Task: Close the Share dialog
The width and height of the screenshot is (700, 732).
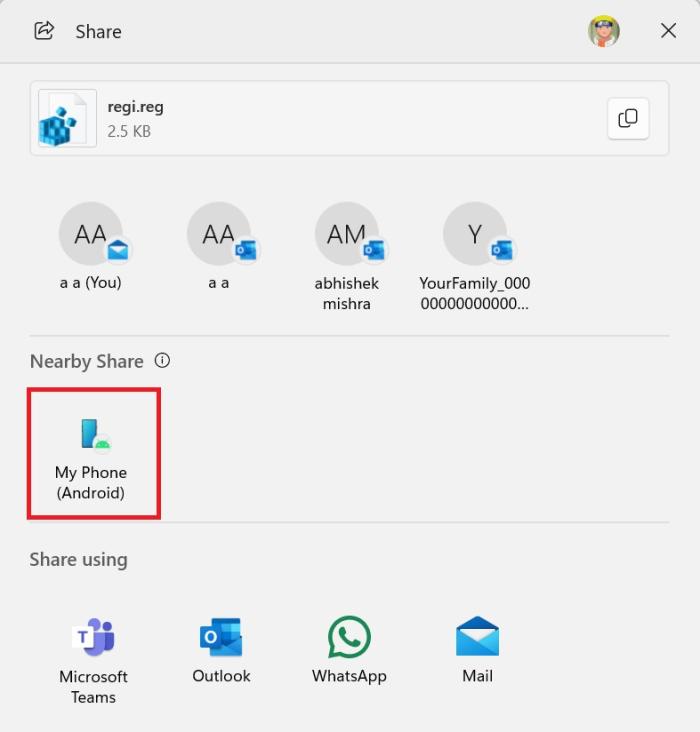Action: point(669,31)
